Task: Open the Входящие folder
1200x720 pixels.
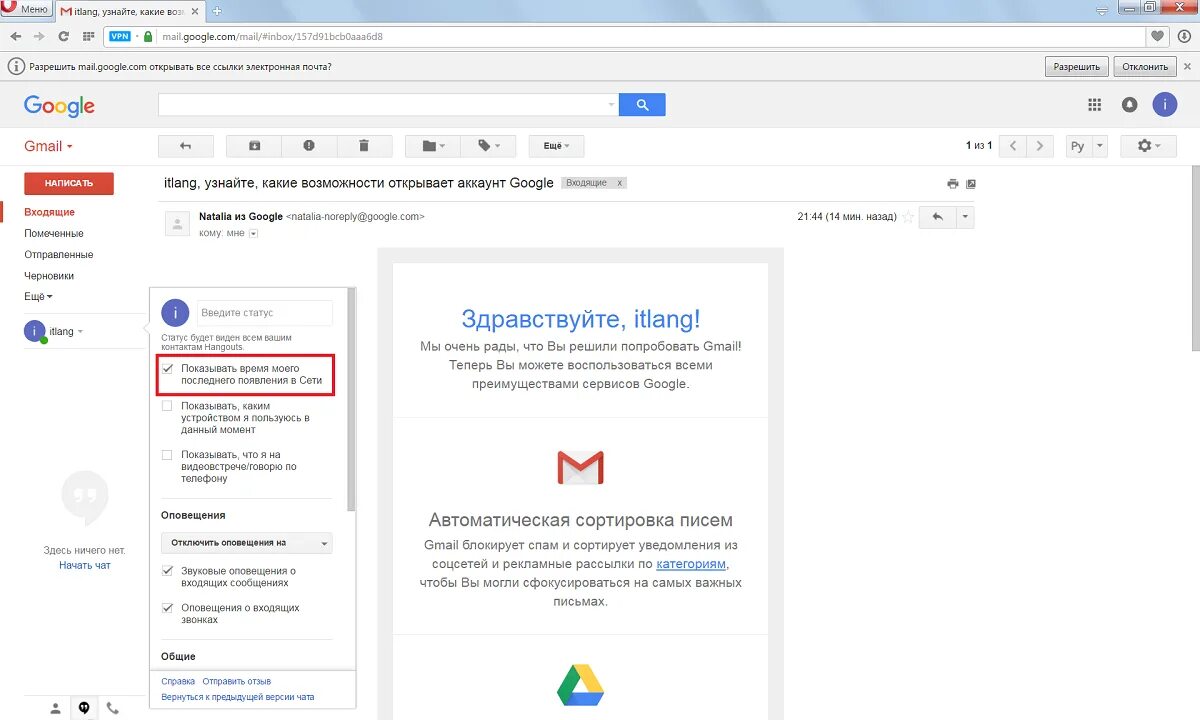Action: point(50,212)
